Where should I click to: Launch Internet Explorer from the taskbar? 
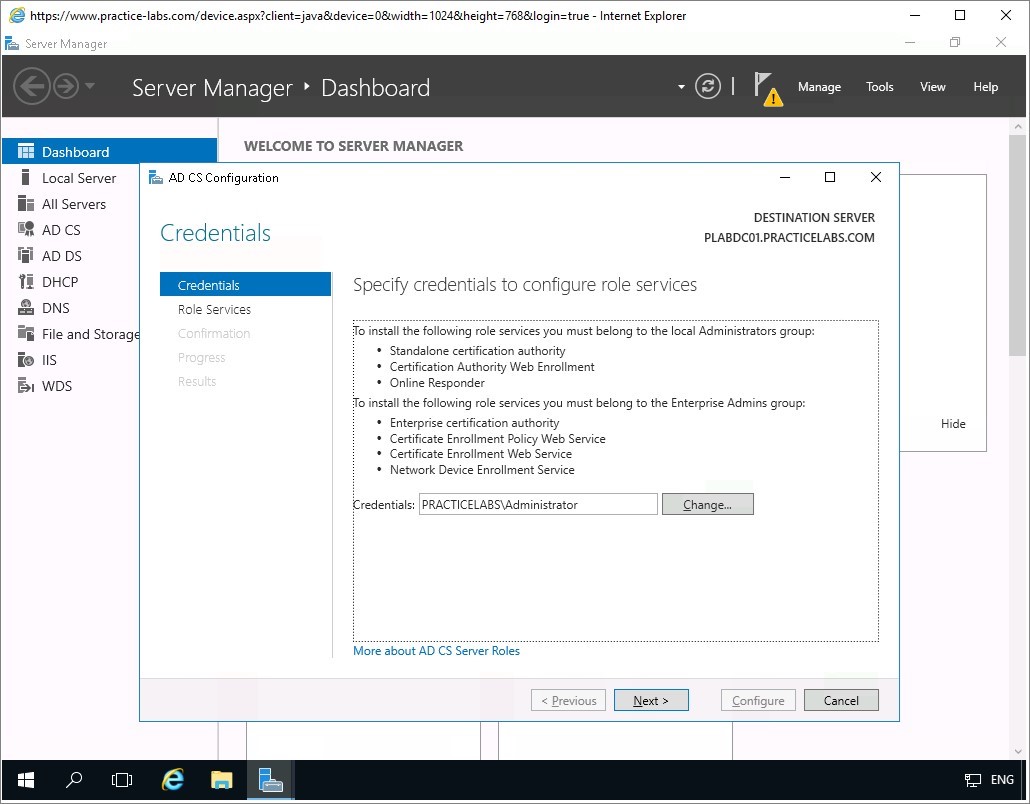pos(173,780)
